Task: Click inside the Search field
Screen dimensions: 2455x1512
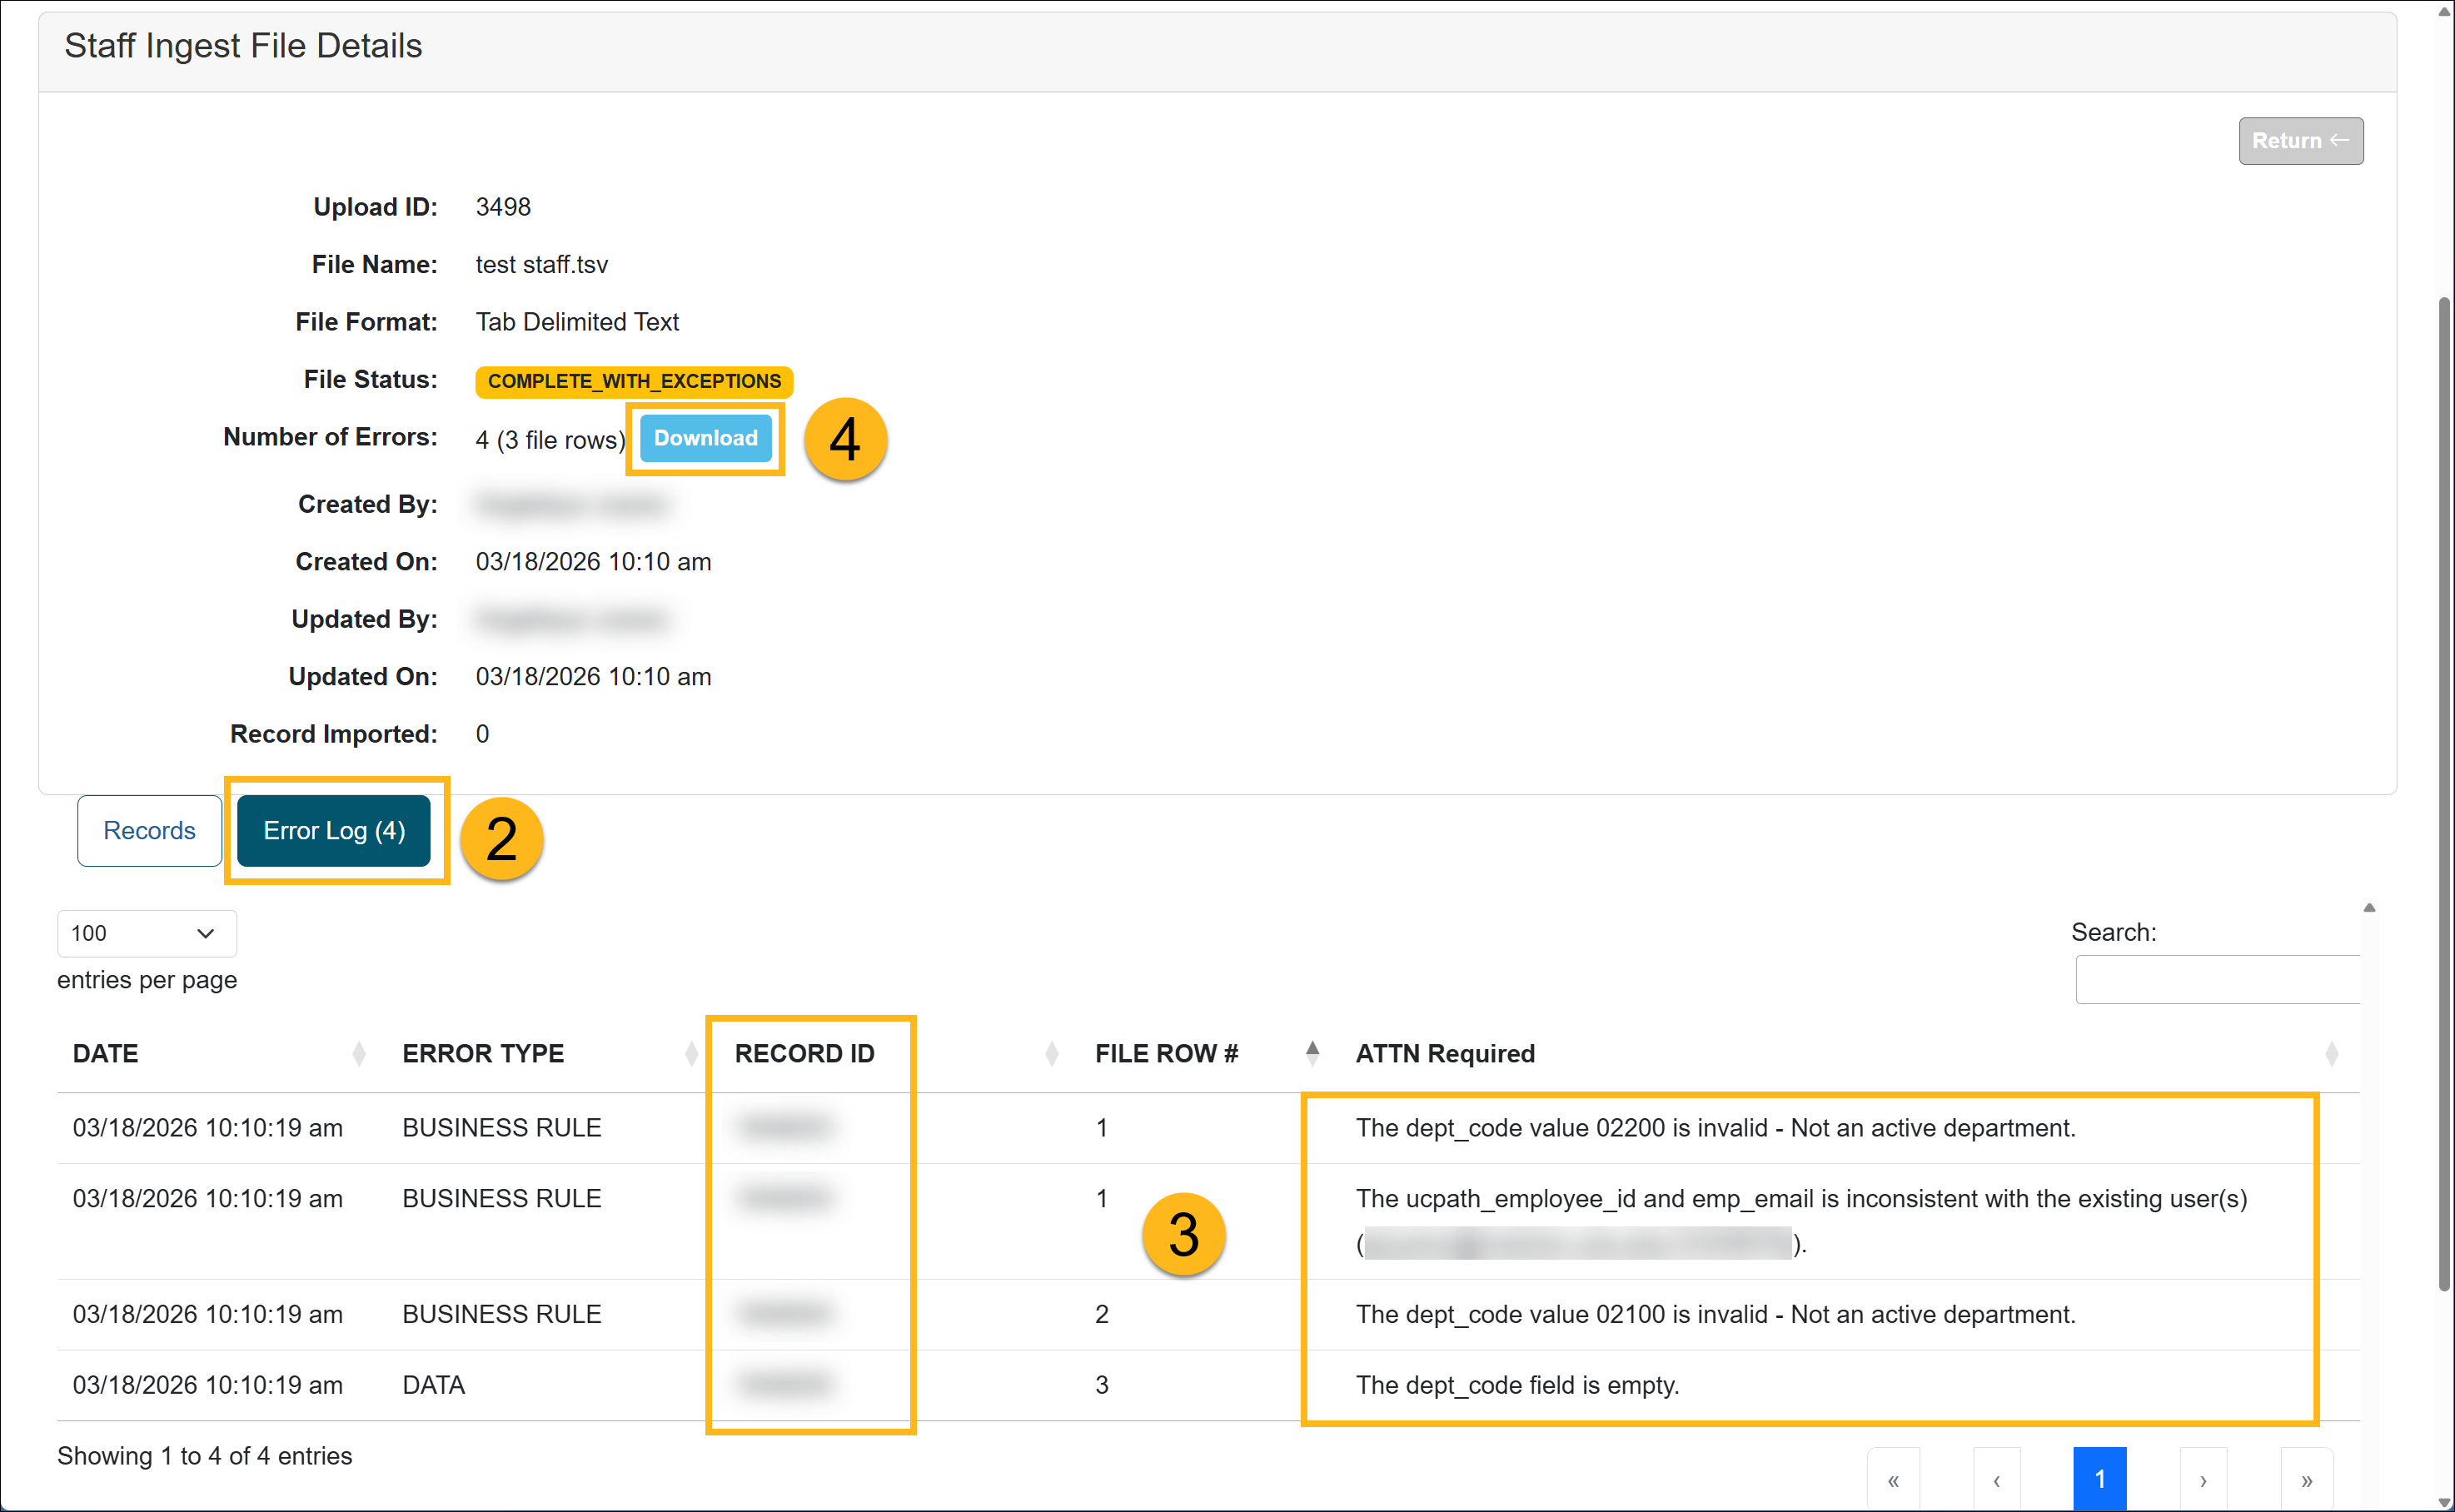Action: [2215, 979]
